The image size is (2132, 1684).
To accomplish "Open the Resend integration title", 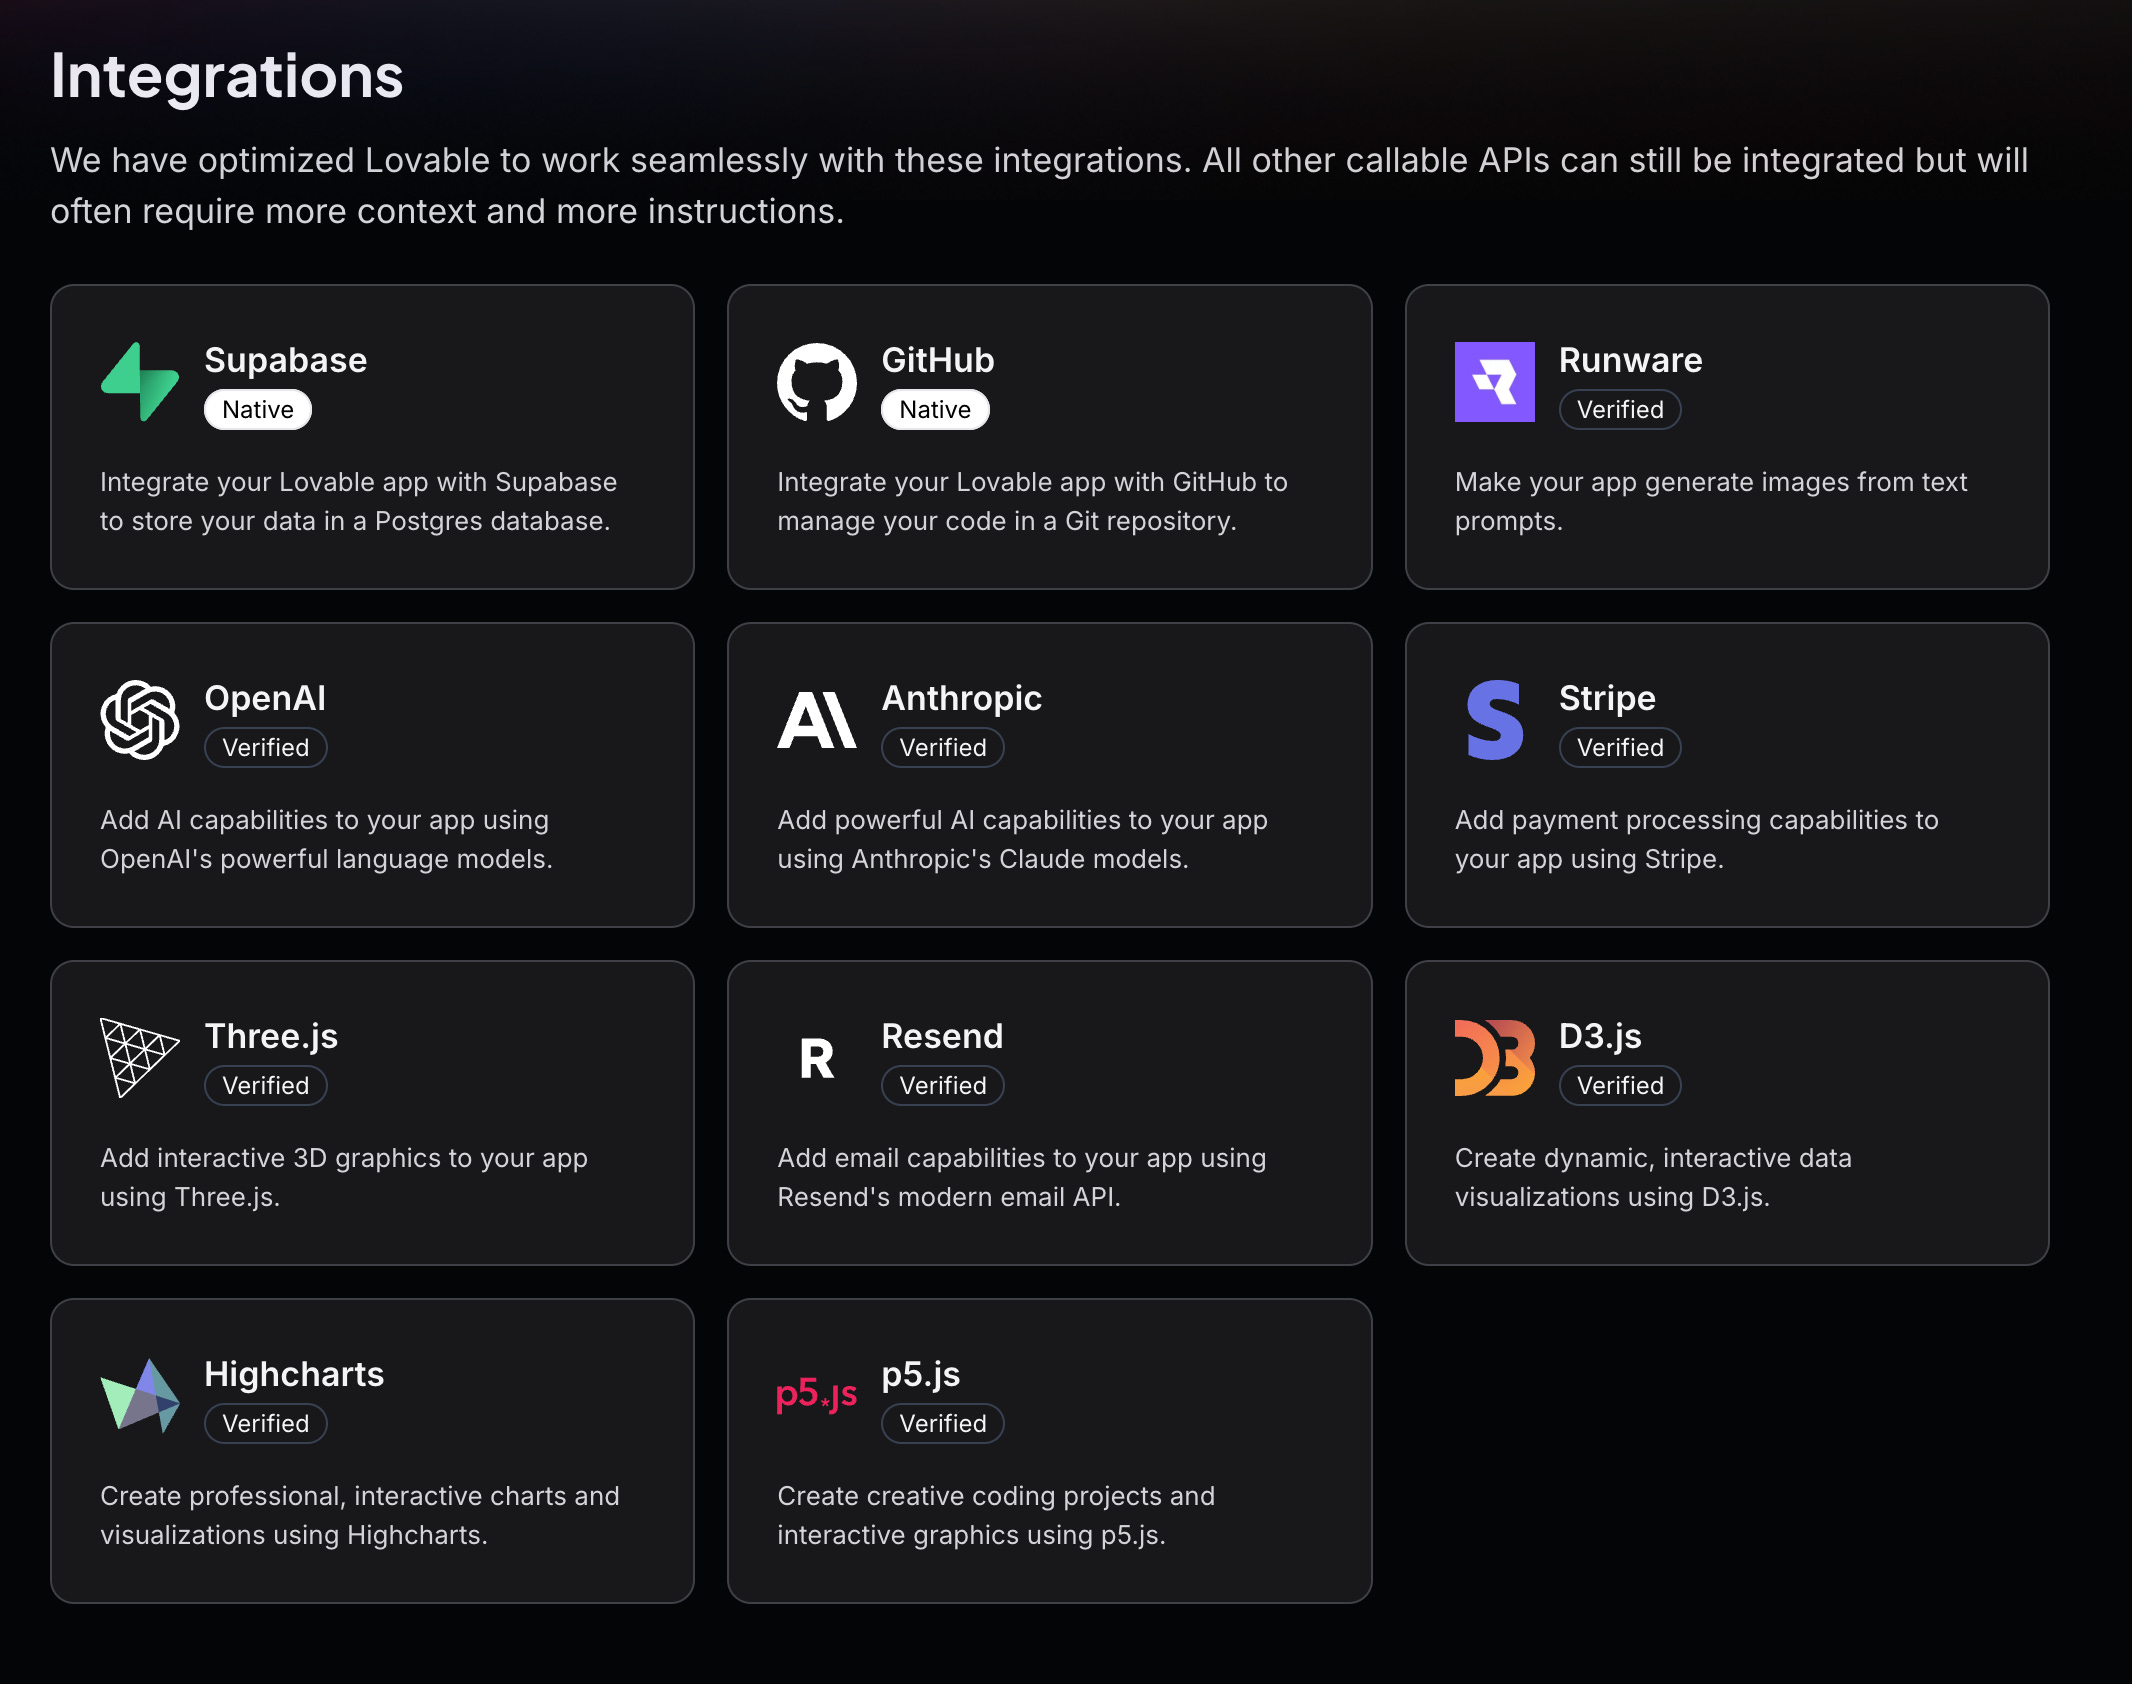I will (x=942, y=1036).
